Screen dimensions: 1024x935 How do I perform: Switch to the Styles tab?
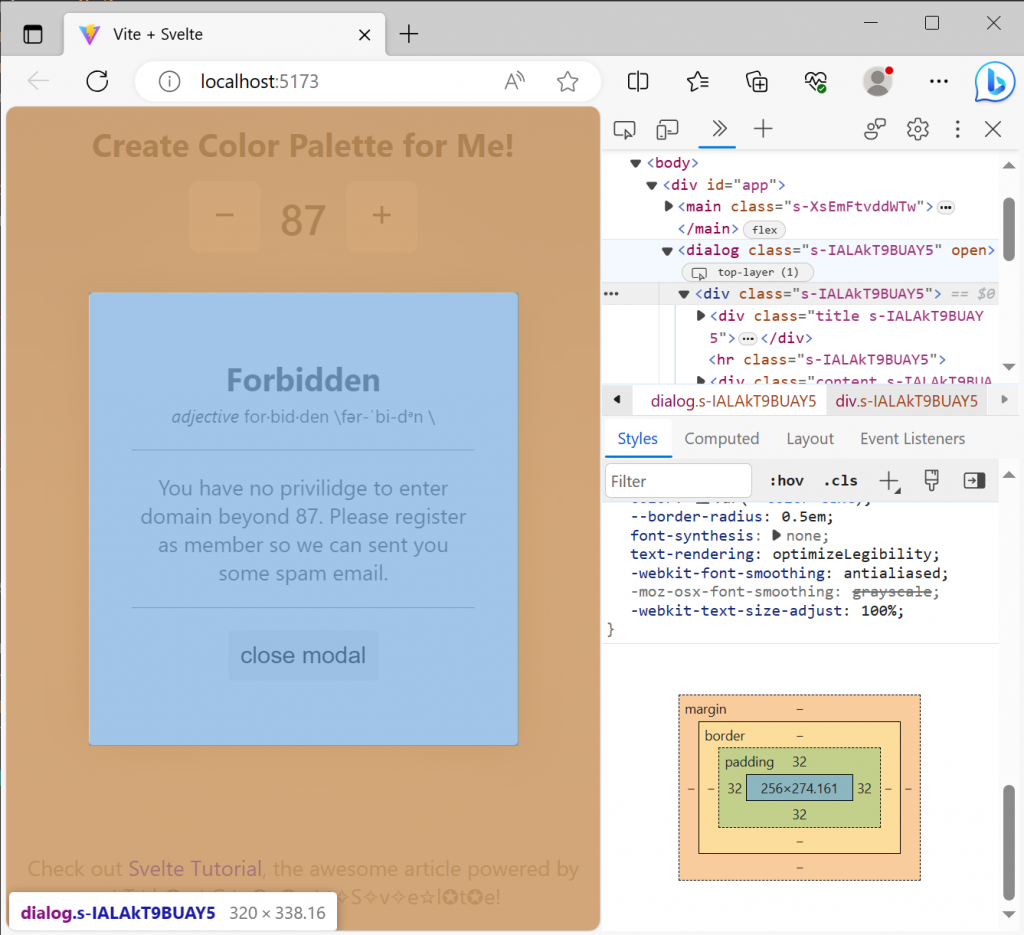[x=637, y=439]
